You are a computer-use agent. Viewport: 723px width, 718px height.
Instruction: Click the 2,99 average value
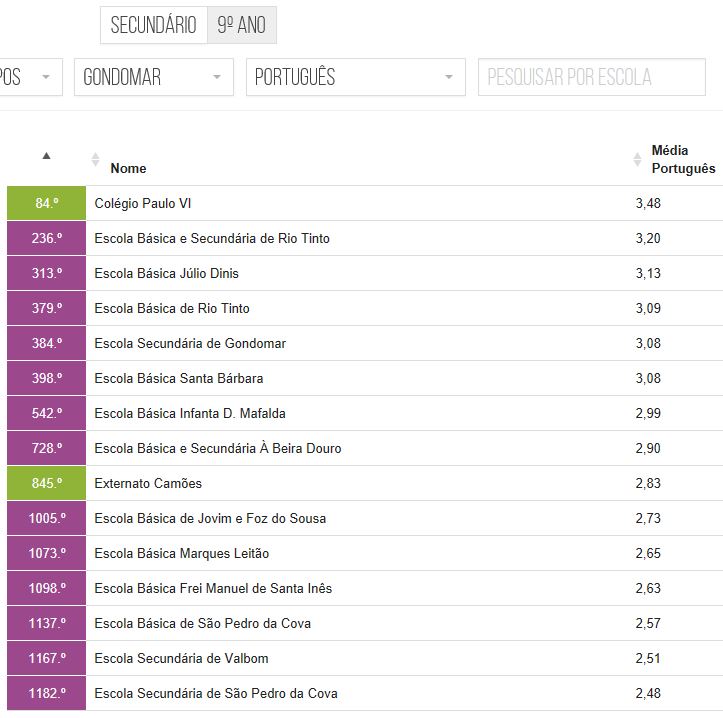click(648, 414)
